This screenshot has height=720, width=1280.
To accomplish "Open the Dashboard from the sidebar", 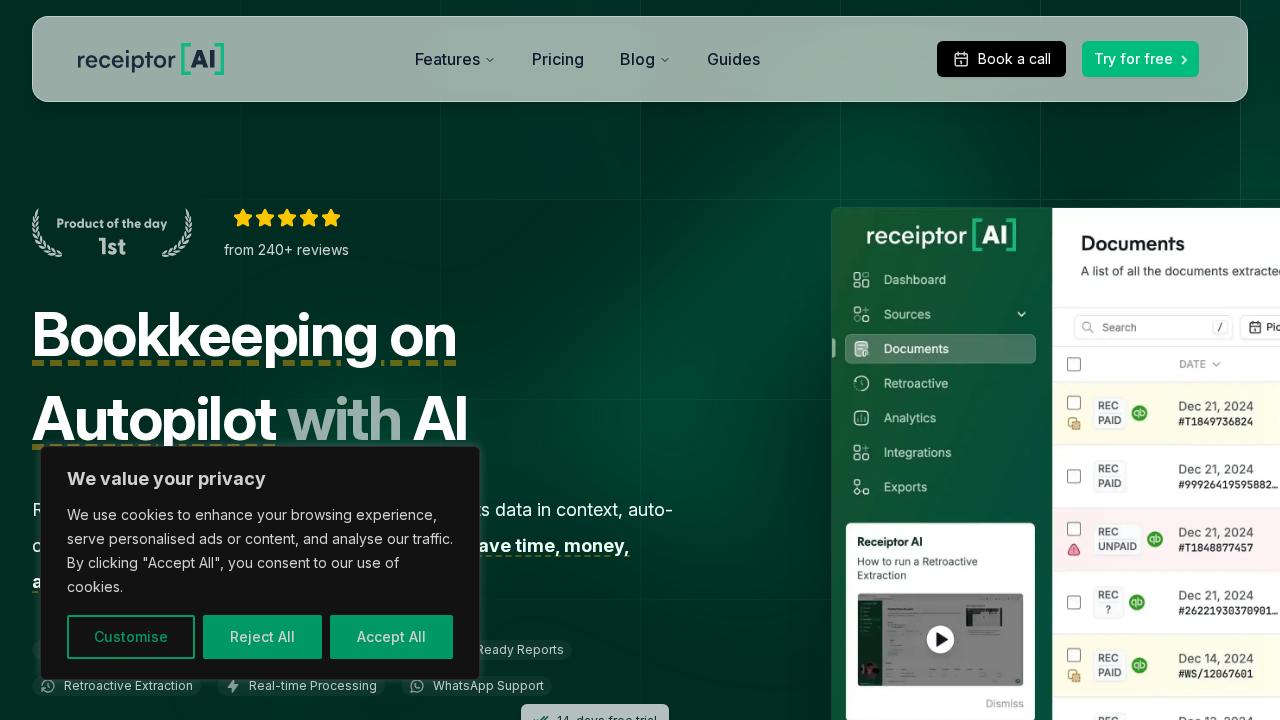I will [x=861, y=280].
